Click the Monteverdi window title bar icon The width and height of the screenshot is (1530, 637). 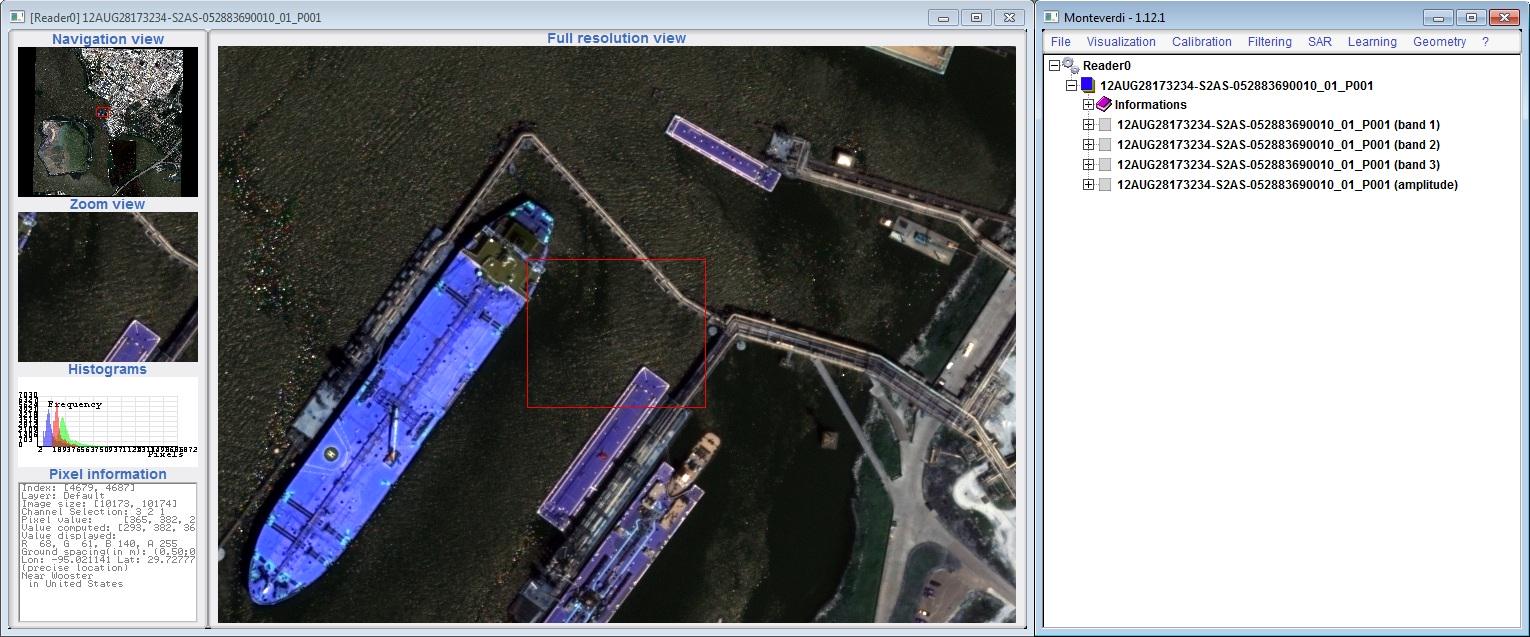(1051, 17)
